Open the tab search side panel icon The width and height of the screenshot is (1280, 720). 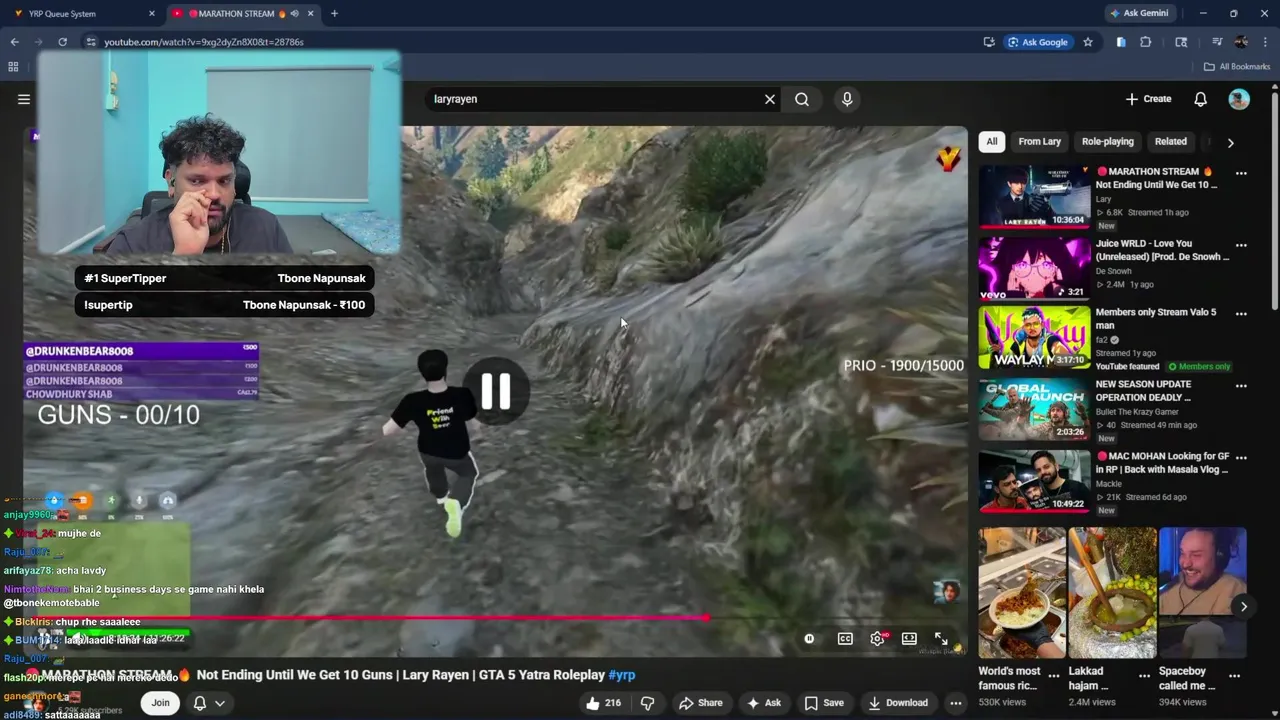tap(1181, 42)
